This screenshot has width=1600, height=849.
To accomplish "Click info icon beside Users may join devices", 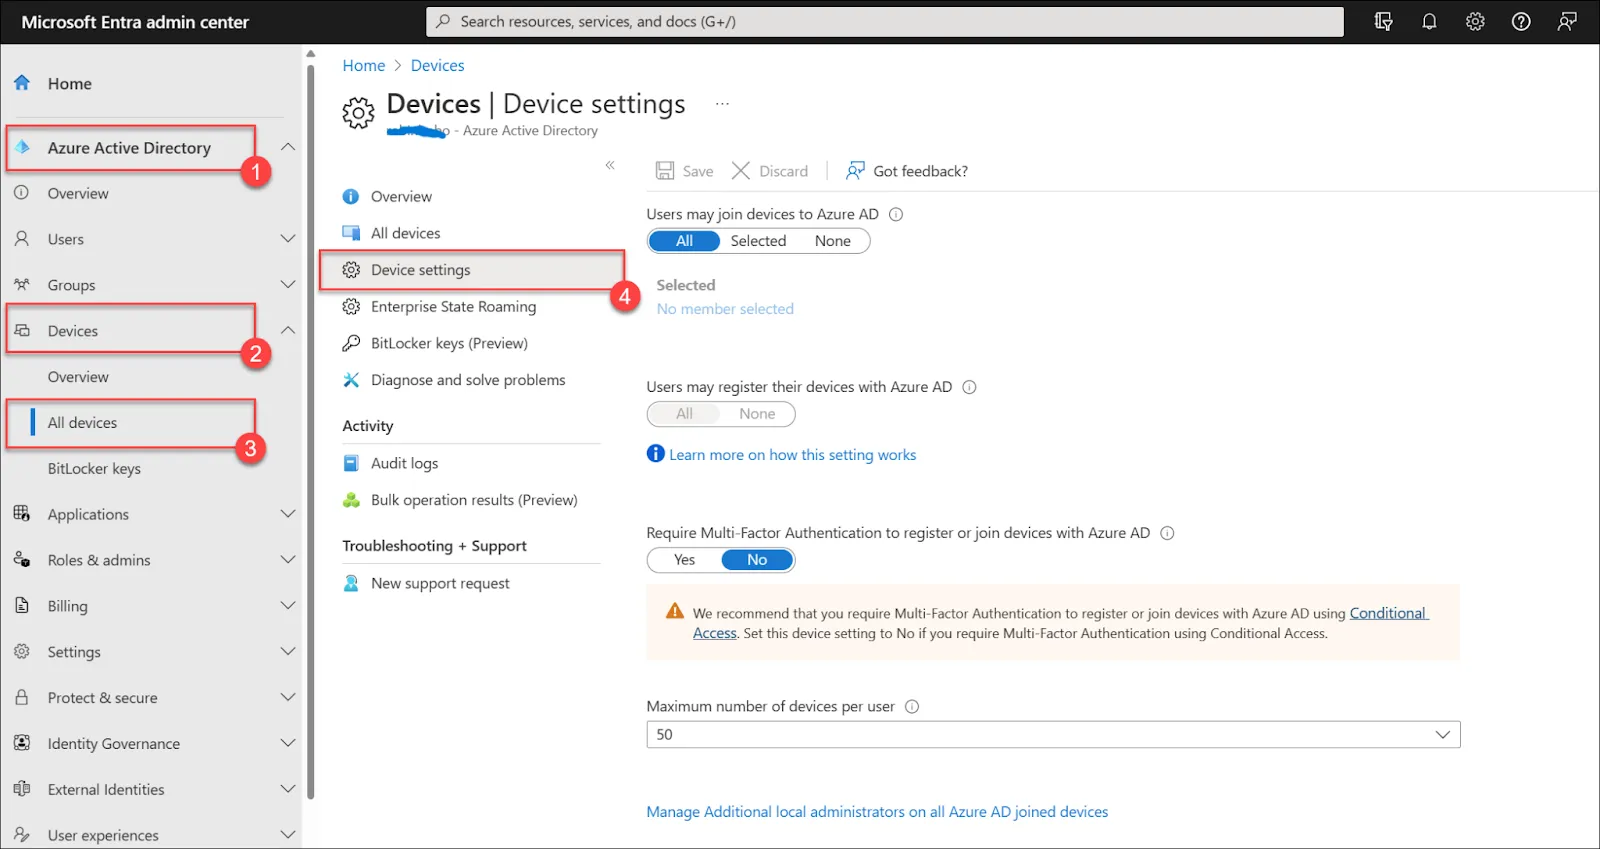I will pyautogui.click(x=896, y=214).
